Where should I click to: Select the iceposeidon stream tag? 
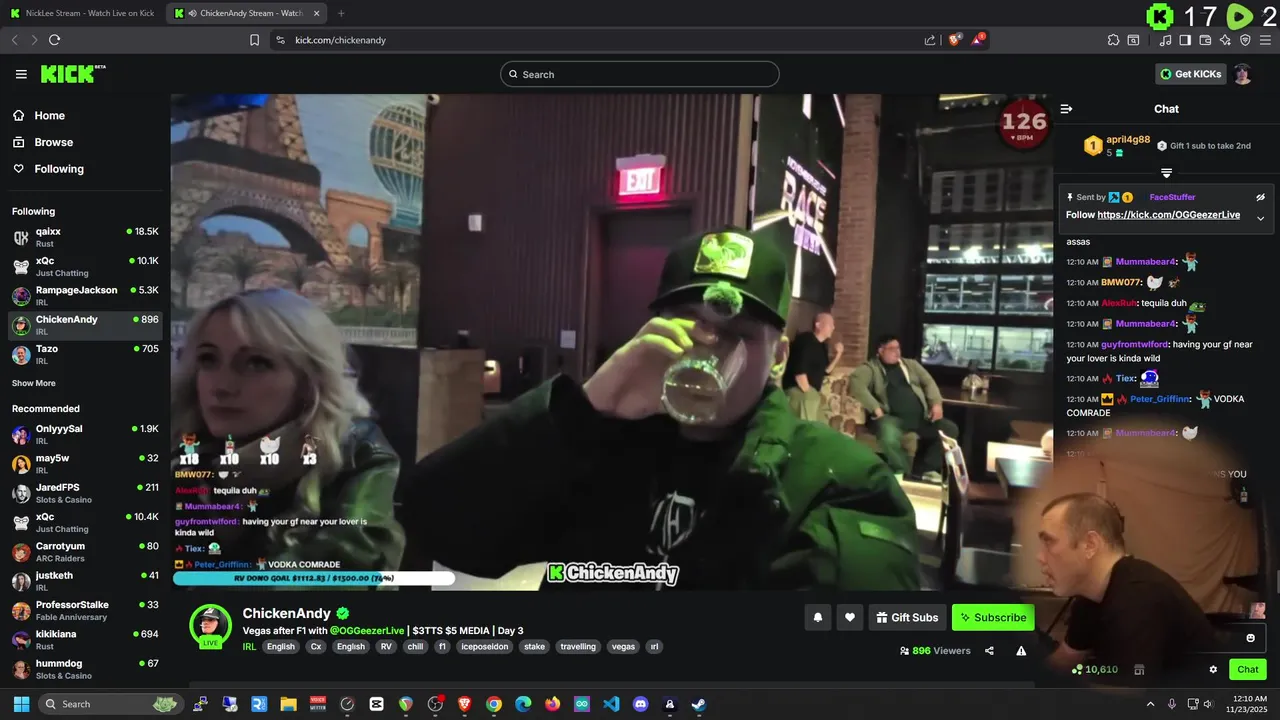(x=484, y=647)
